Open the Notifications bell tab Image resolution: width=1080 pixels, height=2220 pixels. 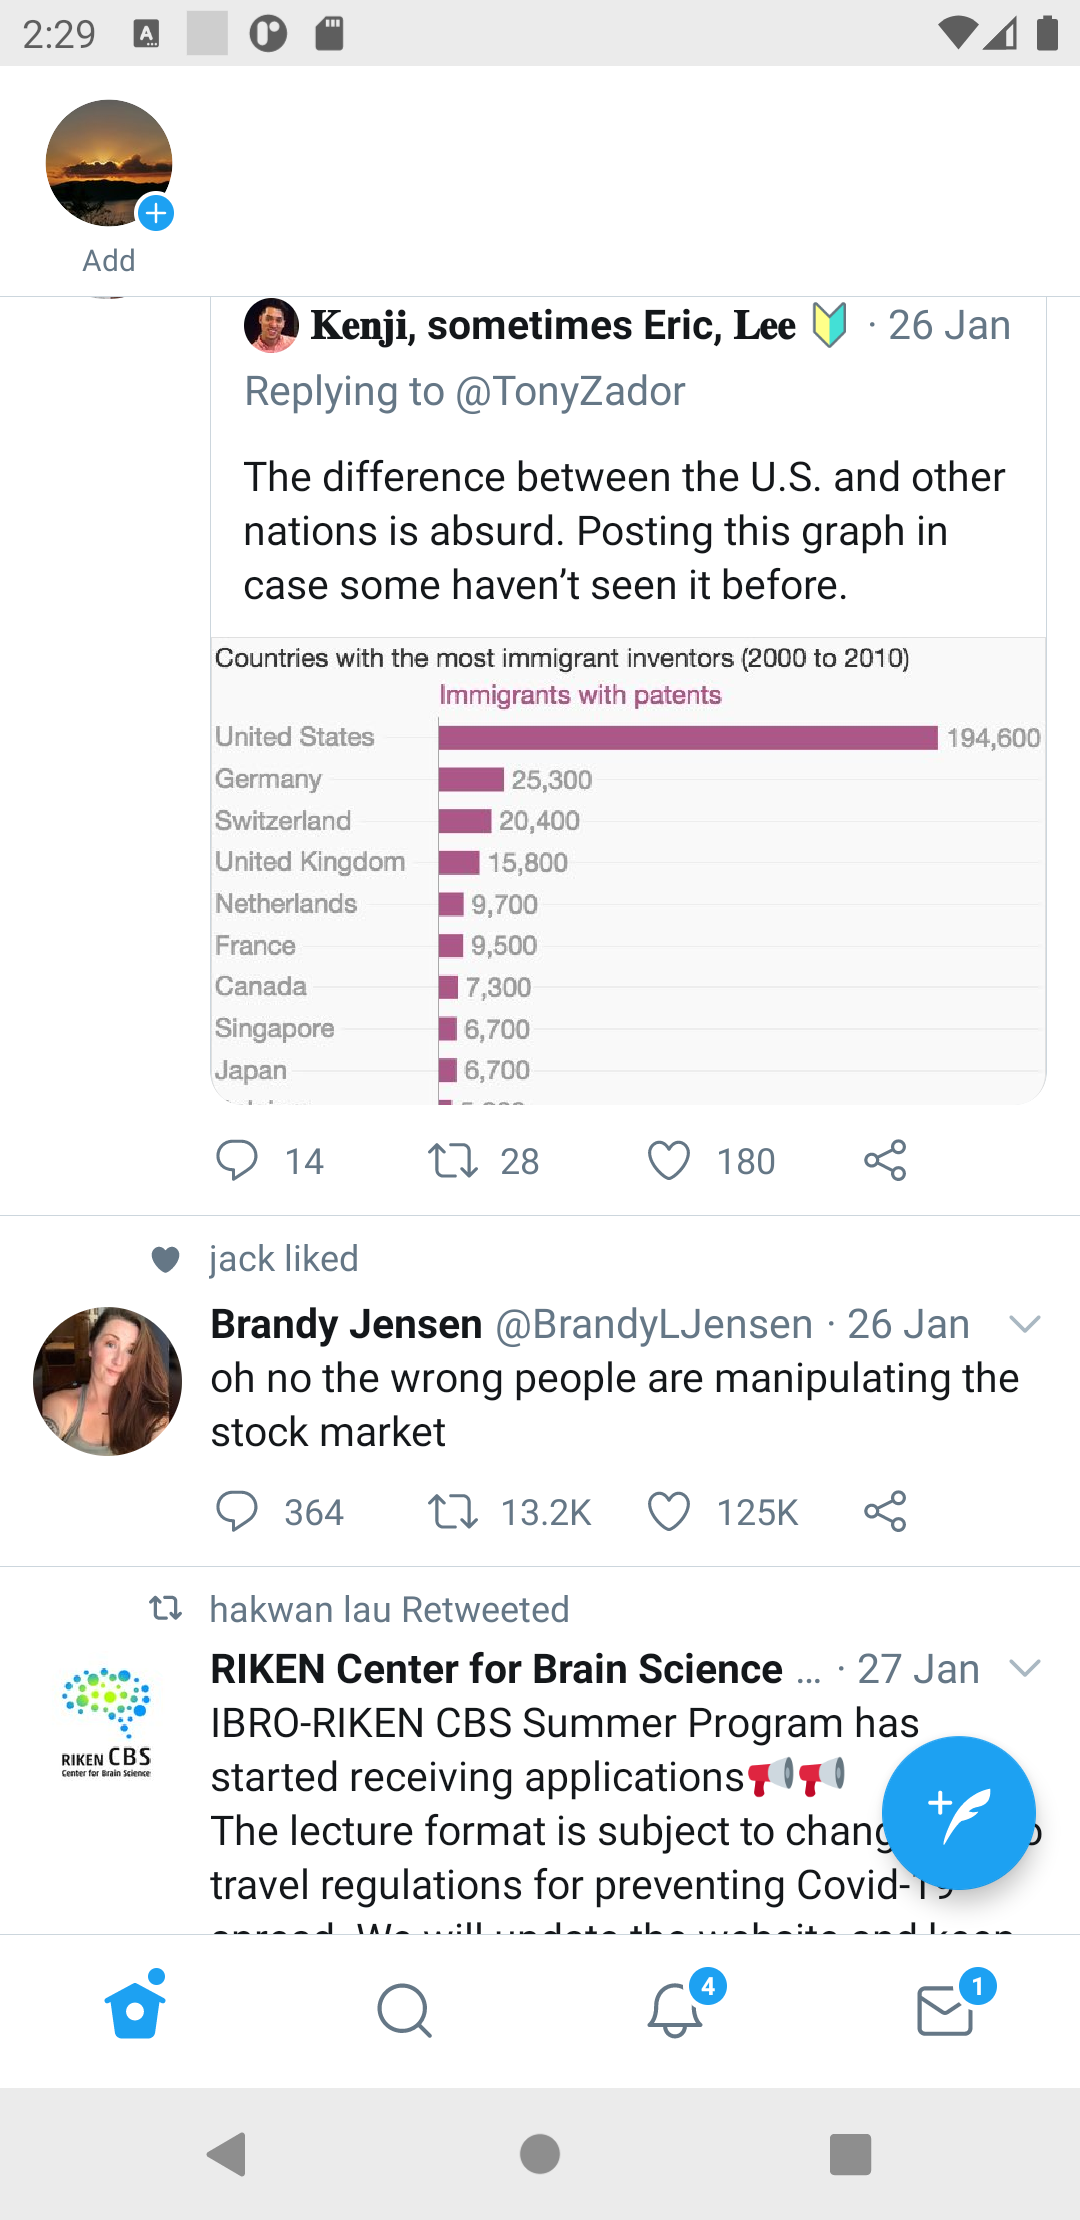(675, 2010)
